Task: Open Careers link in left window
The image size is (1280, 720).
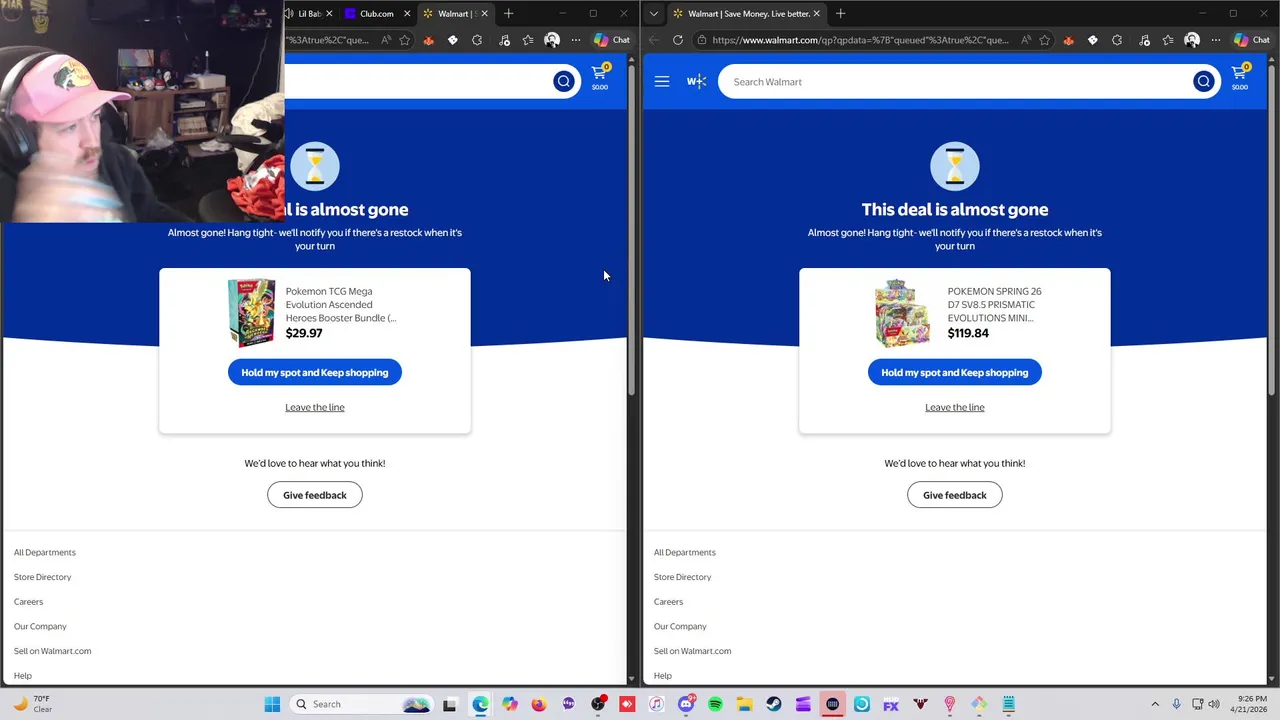Action: coord(28,602)
